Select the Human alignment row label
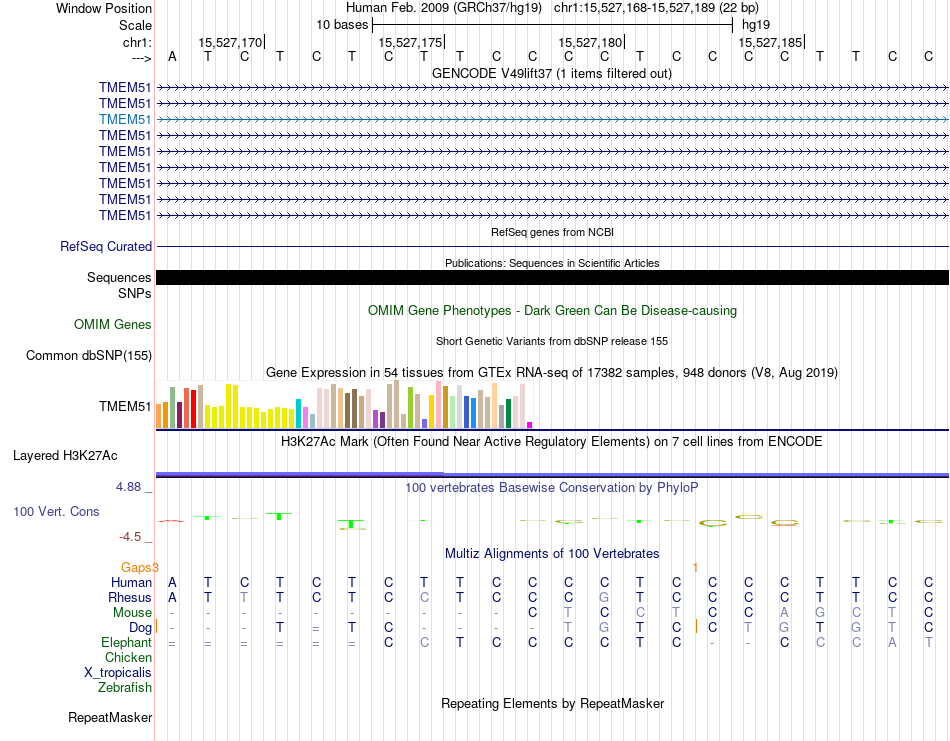Screen dimensions: 950x741 (x=131, y=583)
